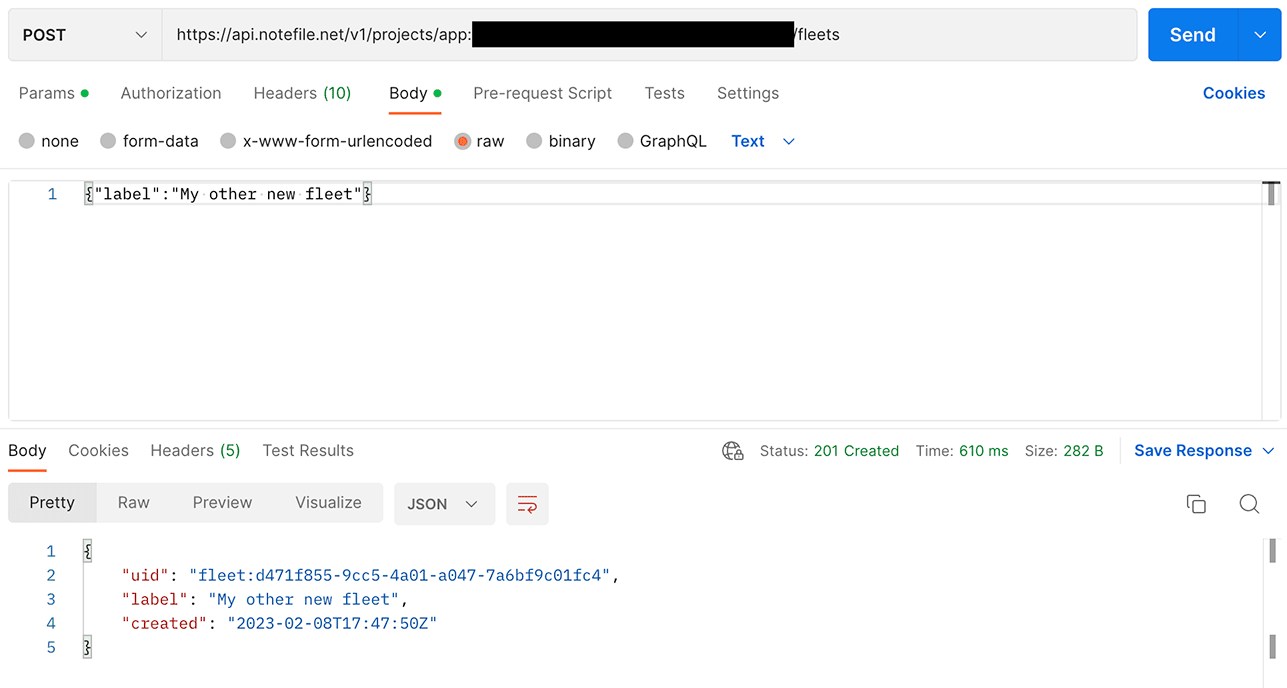Select the Pretty response view

click(x=52, y=503)
